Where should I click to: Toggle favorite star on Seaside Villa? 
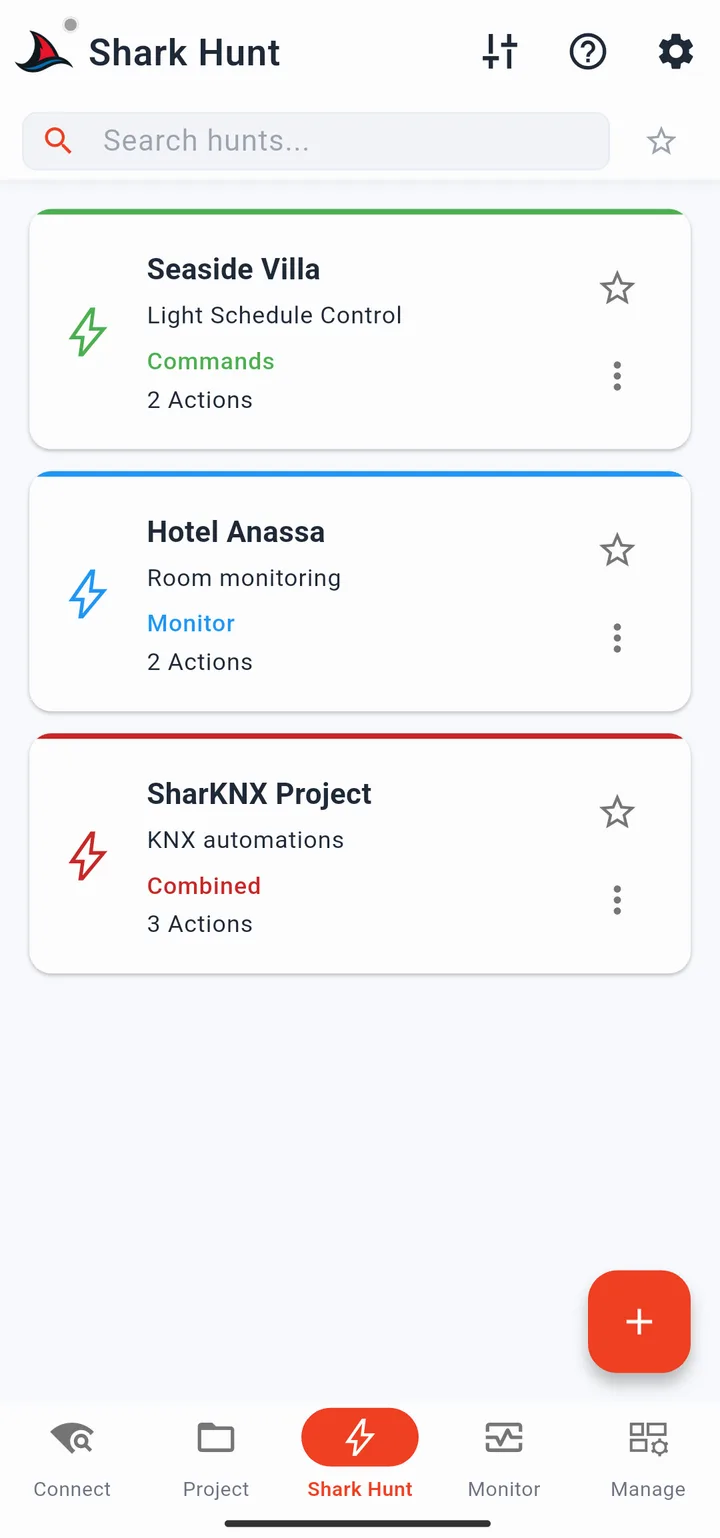point(617,289)
